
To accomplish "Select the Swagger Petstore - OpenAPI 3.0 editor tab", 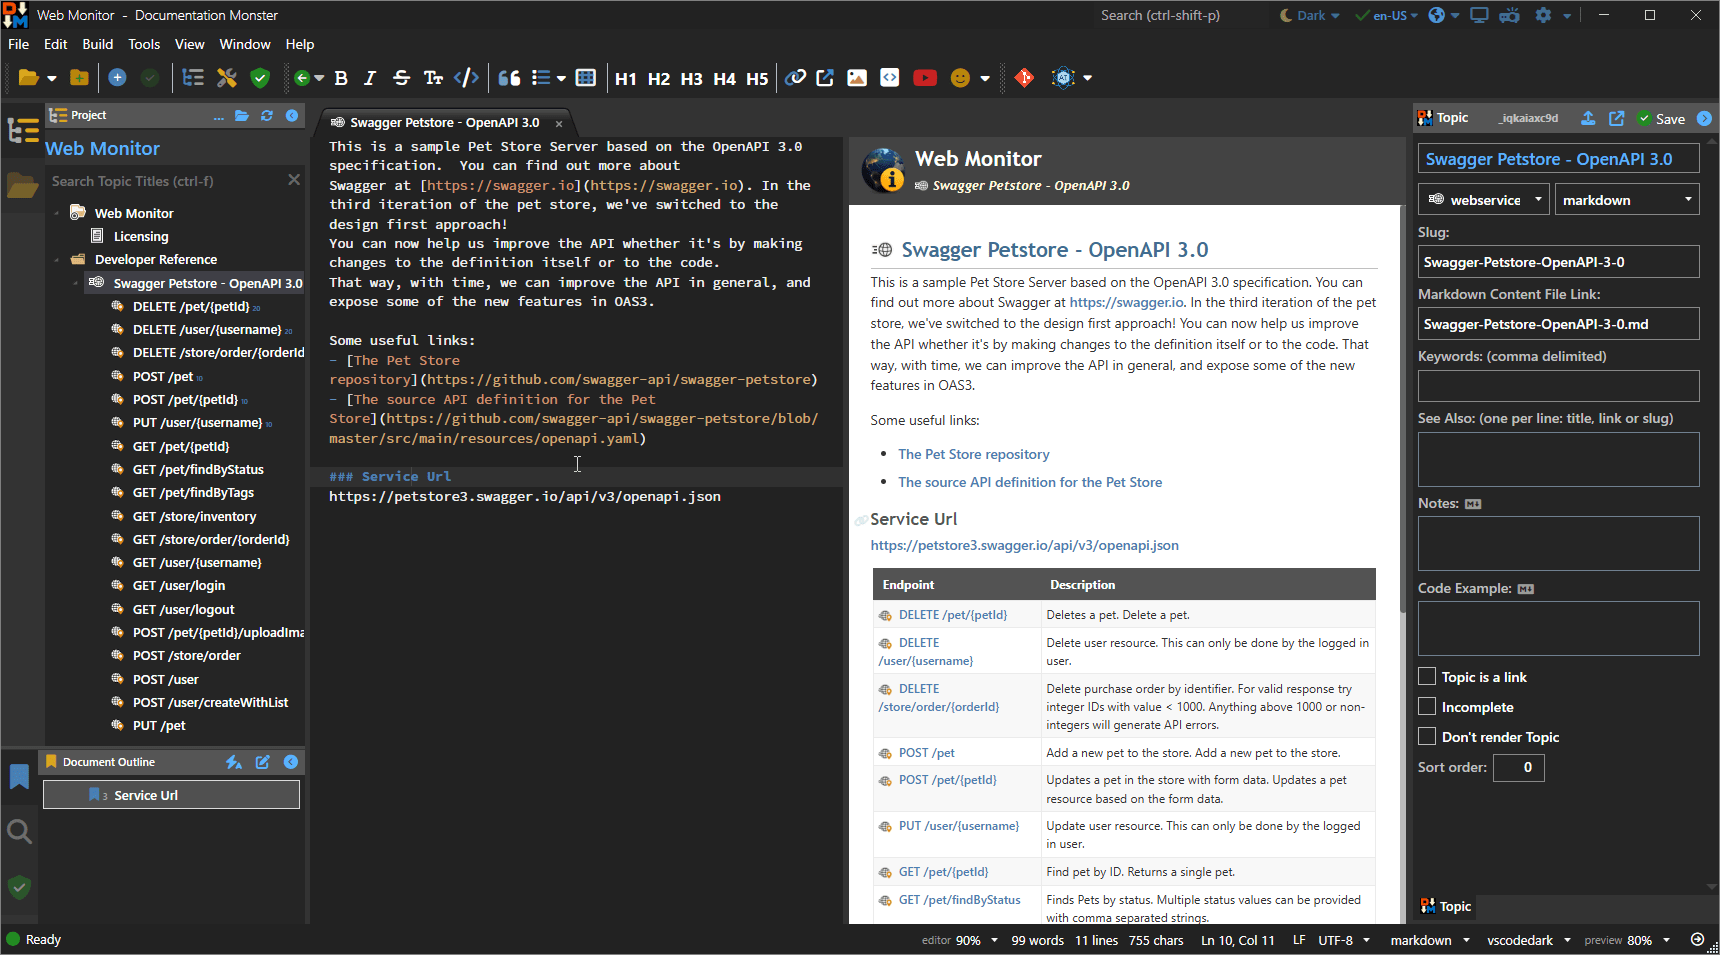I will tap(444, 123).
